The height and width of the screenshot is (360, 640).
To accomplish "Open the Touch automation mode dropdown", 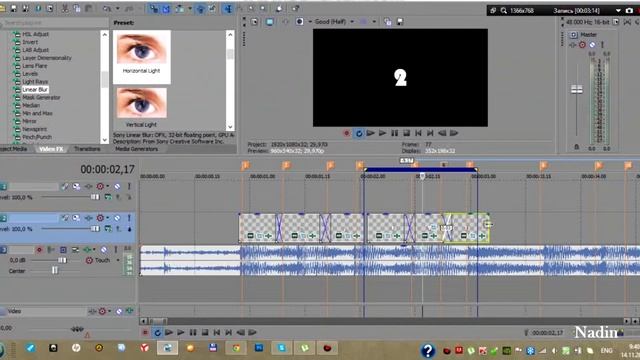I will [x=118, y=260].
